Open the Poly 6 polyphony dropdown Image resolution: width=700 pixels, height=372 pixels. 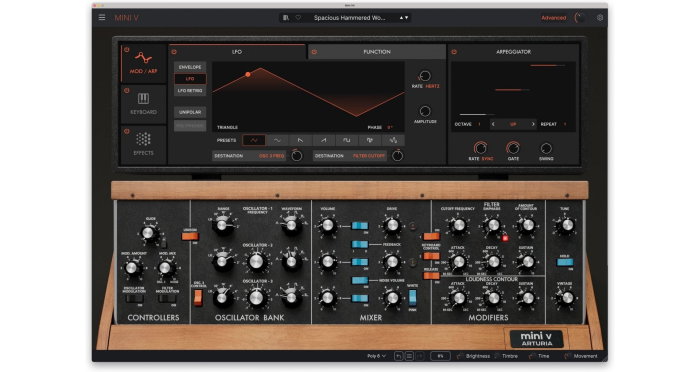click(376, 356)
